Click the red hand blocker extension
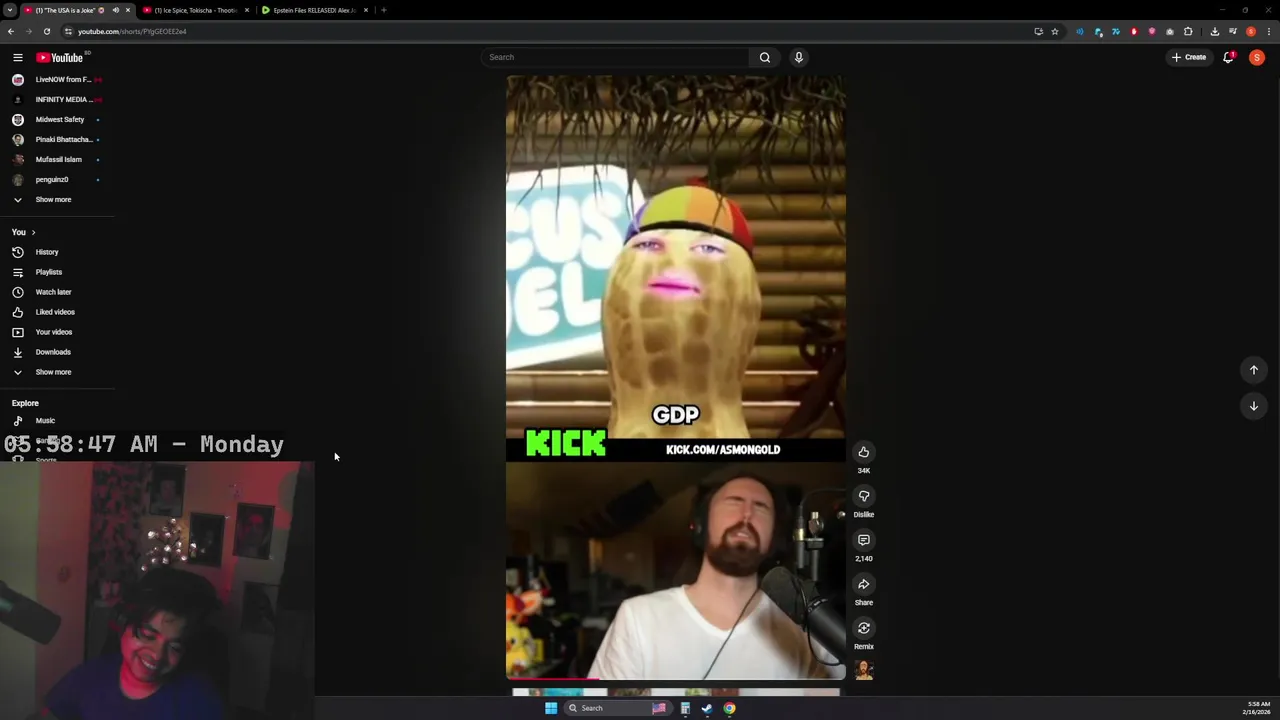The width and height of the screenshot is (1280, 720). click(x=1134, y=31)
